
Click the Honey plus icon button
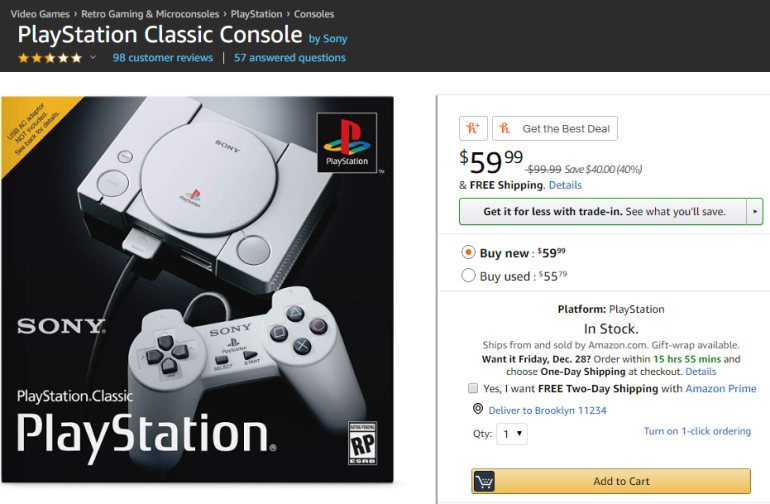(x=473, y=128)
